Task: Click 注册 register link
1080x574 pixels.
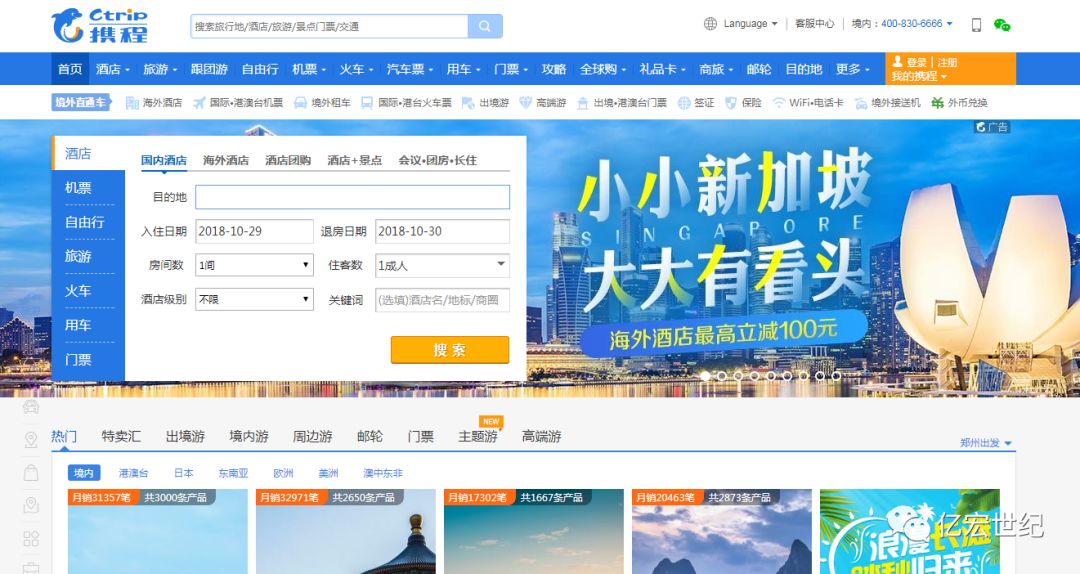Action: 947,63
